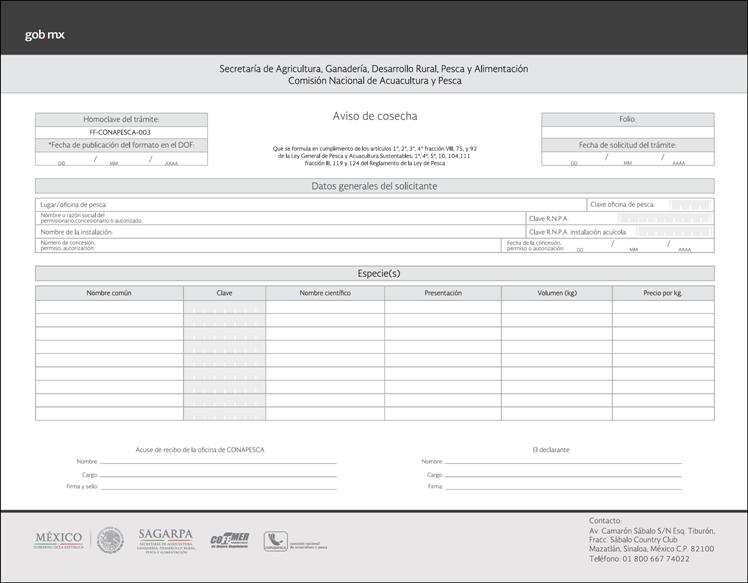
Task: Click the SAGARPA logo
Action: (166, 541)
